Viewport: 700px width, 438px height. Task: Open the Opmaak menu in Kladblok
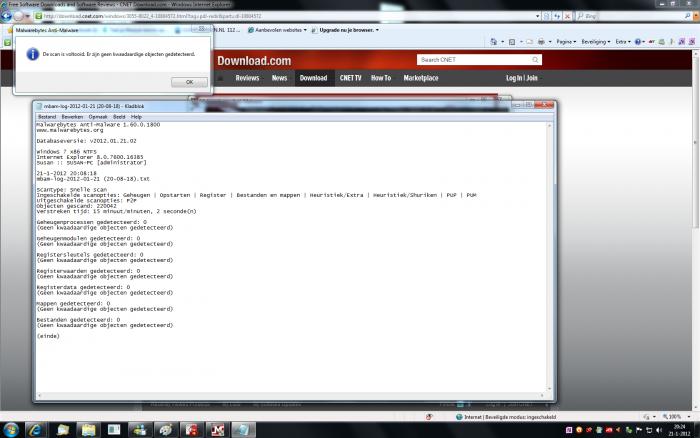coord(98,117)
